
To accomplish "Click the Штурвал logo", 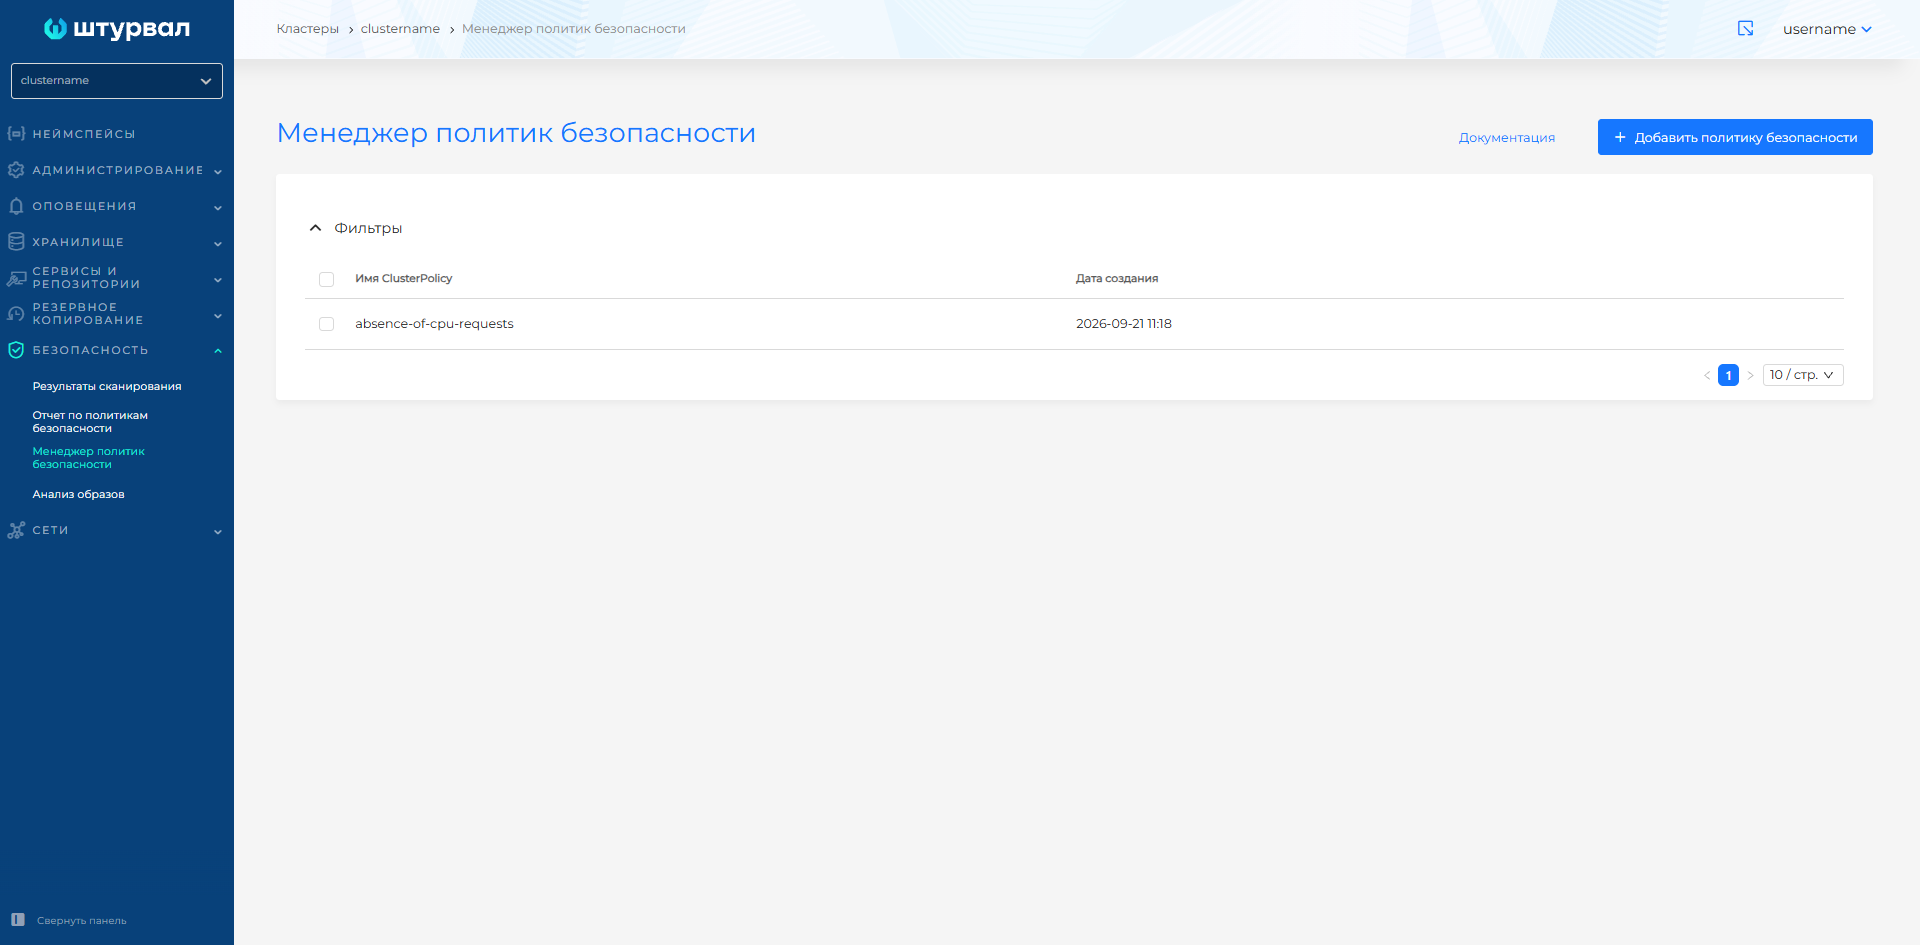I will pyautogui.click(x=117, y=29).
